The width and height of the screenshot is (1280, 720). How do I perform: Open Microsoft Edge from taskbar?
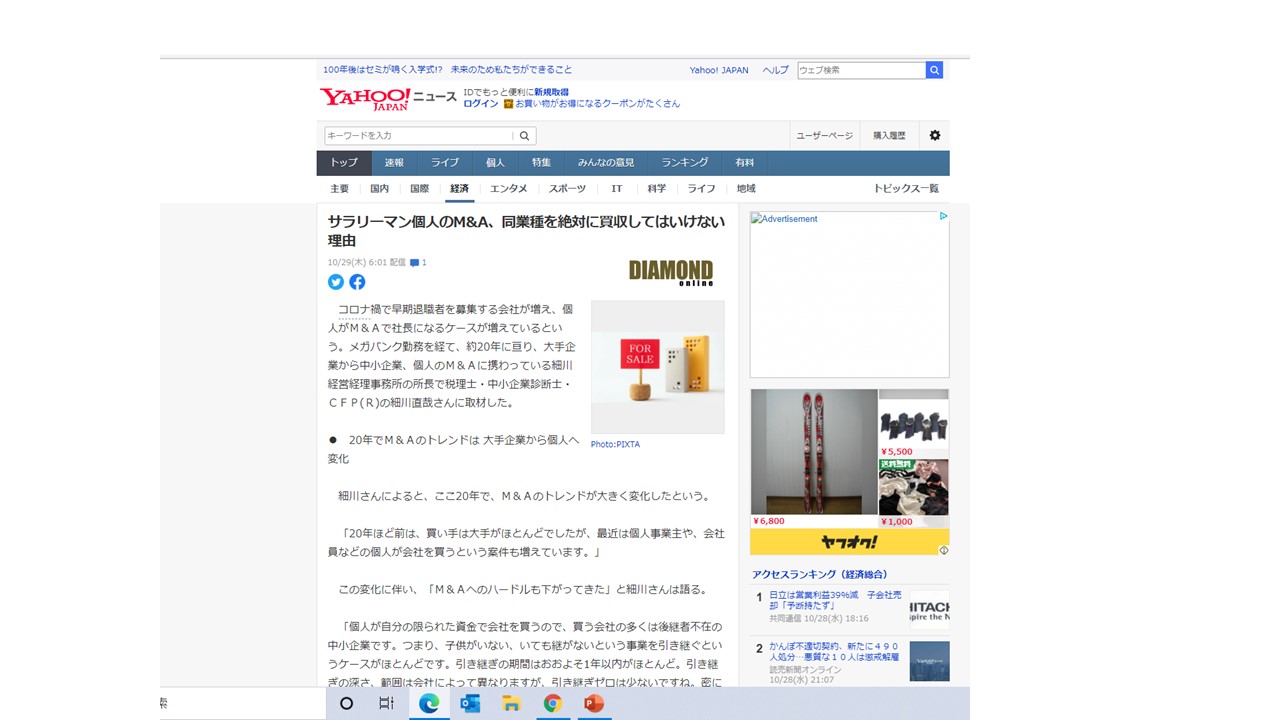coord(428,703)
